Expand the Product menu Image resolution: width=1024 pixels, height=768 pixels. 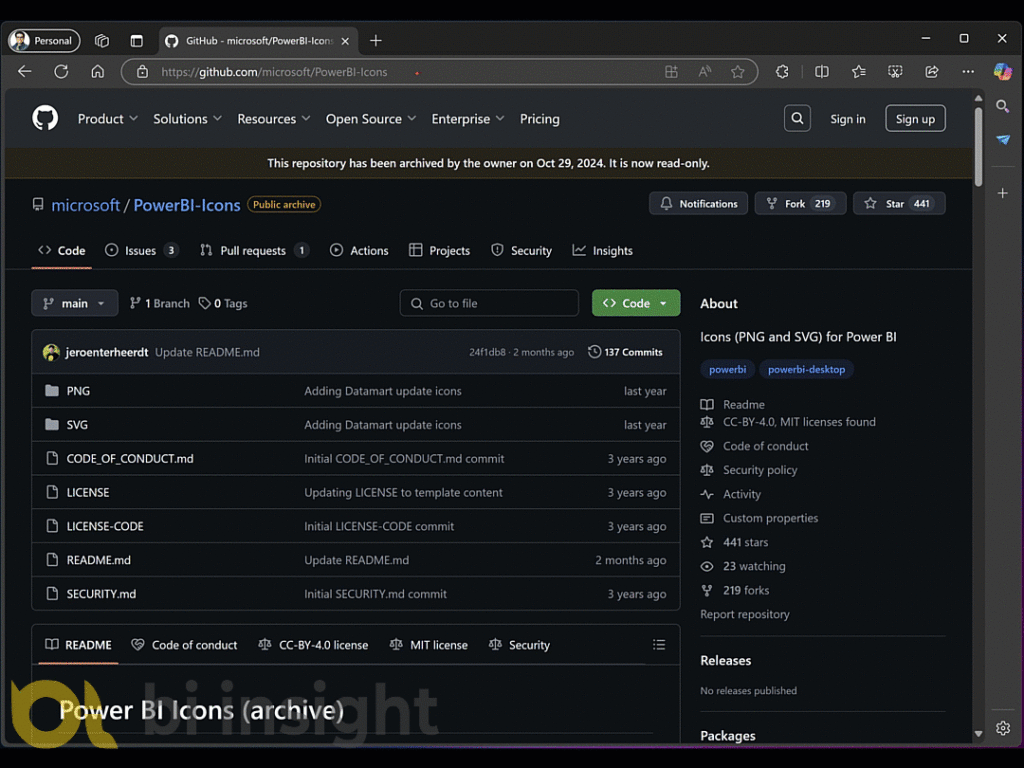(108, 119)
